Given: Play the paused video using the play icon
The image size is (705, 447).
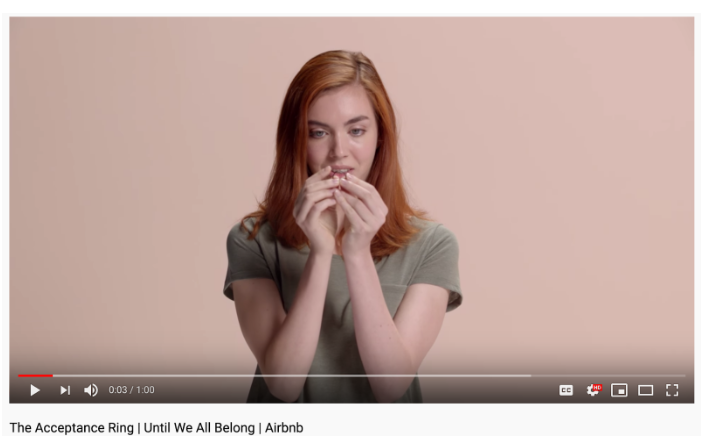Looking at the screenshot, I should 35,390.
